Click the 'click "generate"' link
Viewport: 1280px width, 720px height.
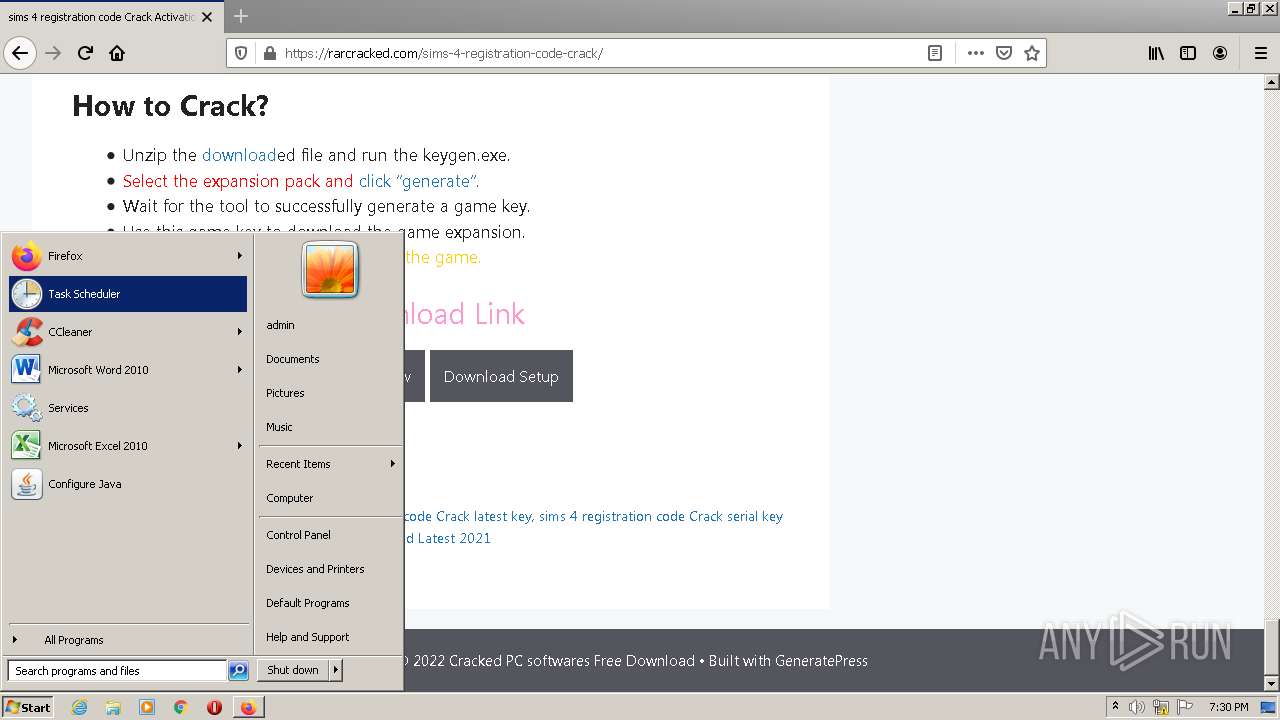tap(419, 181)
